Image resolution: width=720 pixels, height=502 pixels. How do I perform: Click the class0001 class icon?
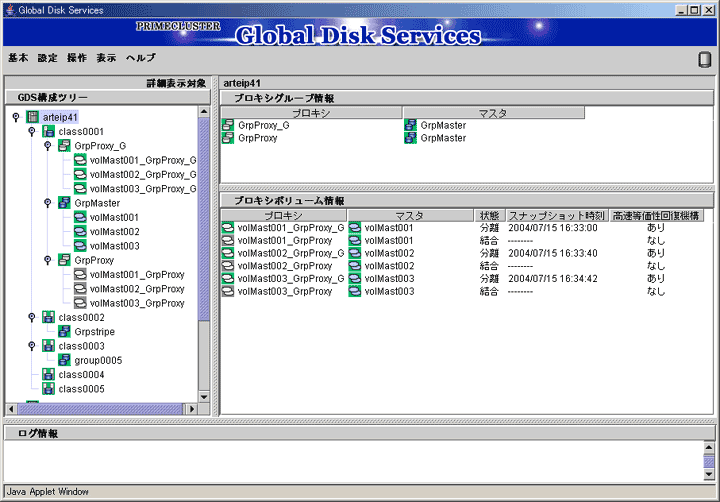tap(48, 131)
